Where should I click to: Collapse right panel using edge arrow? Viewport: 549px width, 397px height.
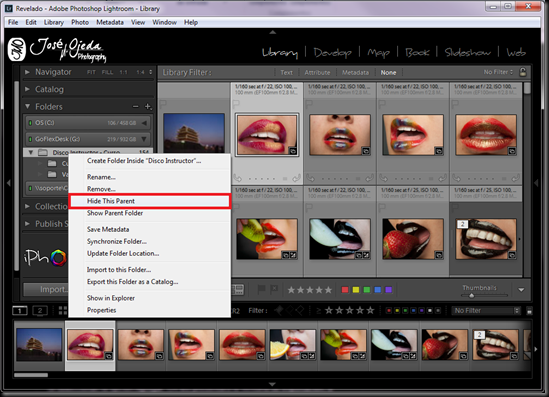click(x=536, y=182)
